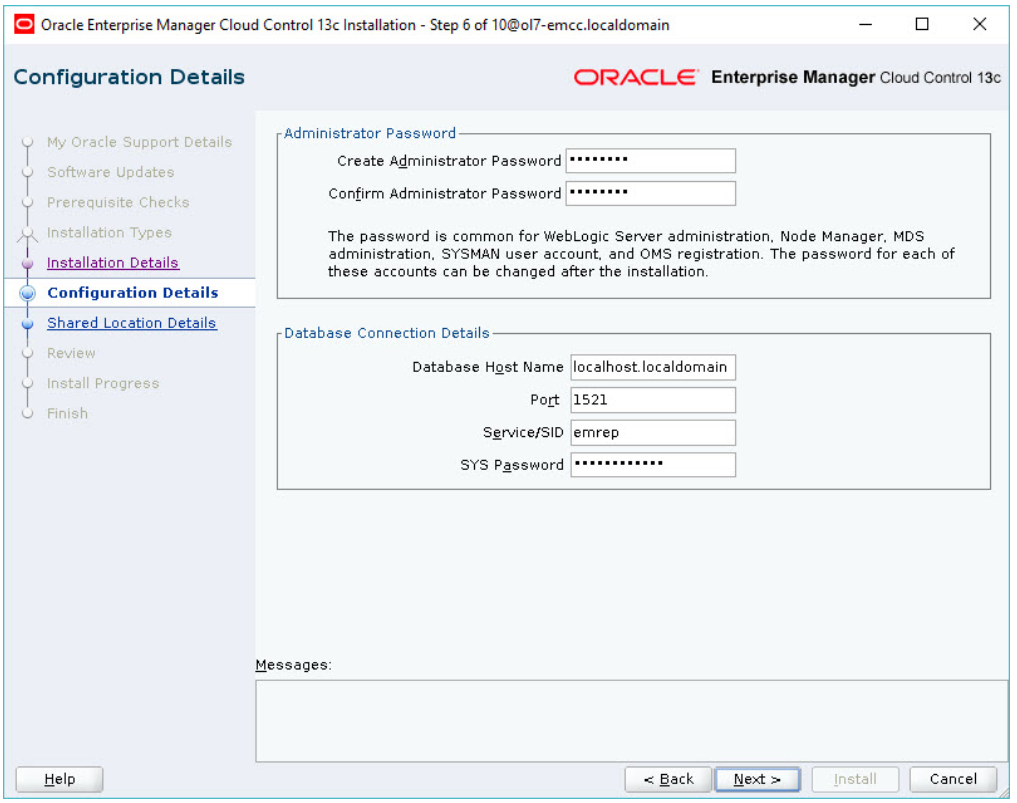Click the Service/SID field with emrep
Screen dimensions: 1017x803
(x=653, y=433)
